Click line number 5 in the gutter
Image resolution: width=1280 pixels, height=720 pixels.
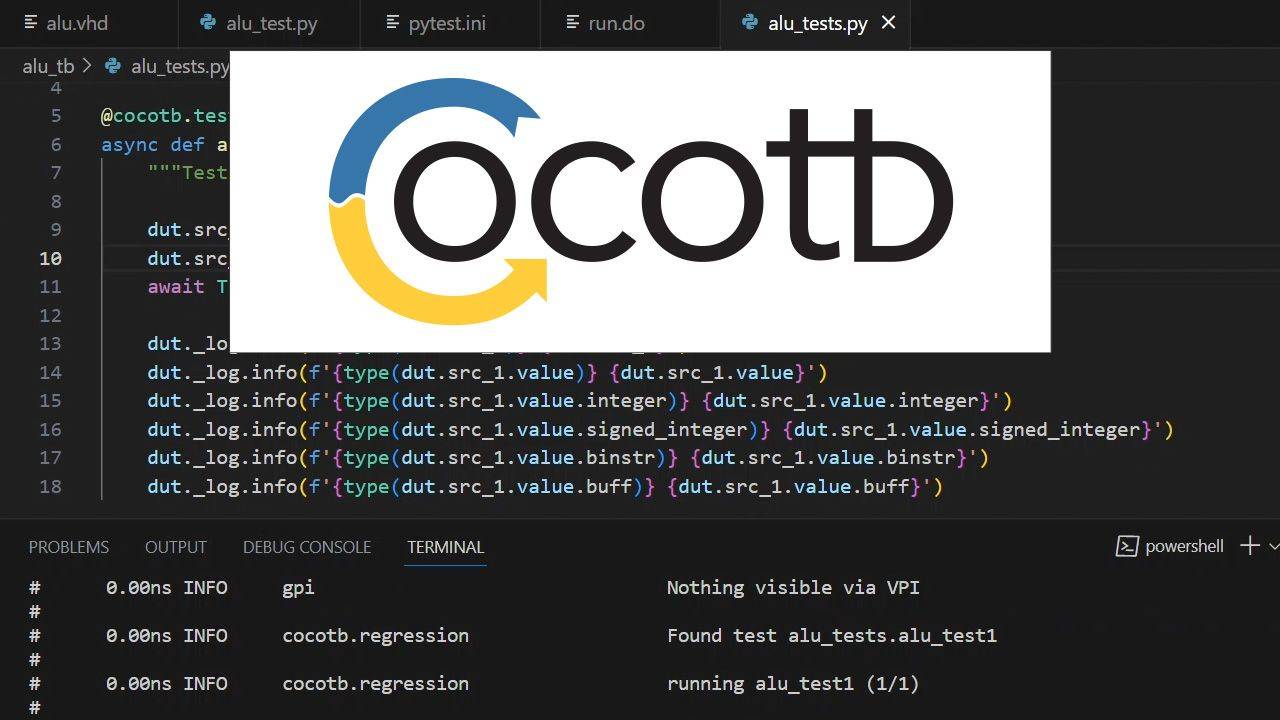coord(56,116)
